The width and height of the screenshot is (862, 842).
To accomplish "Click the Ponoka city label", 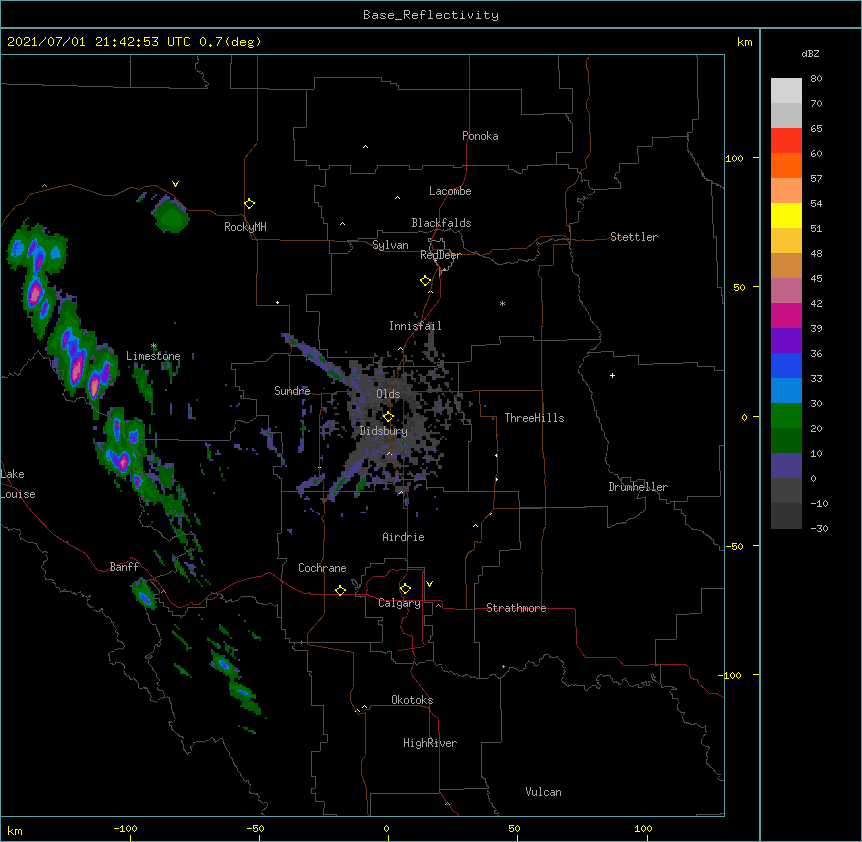I will pos(480,136).
